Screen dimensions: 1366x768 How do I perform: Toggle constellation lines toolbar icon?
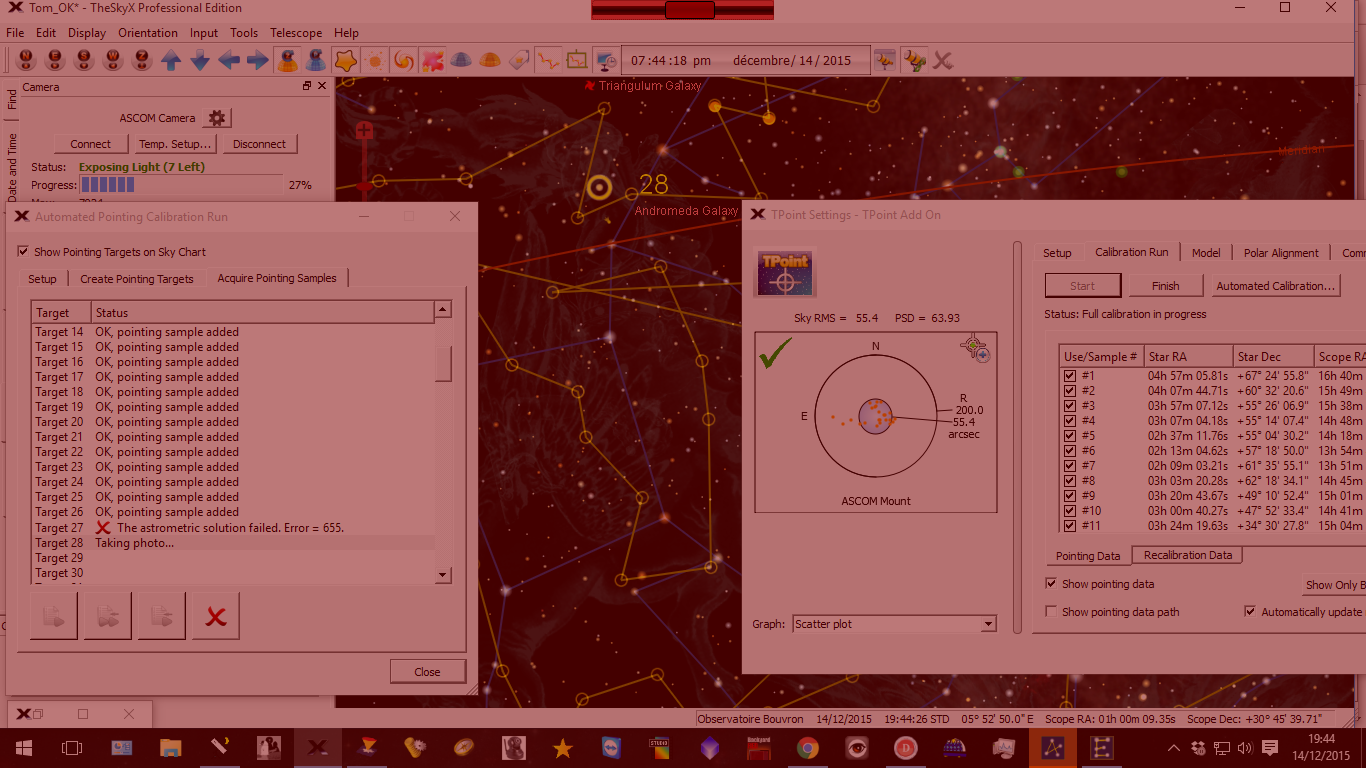pyautogui.click(x=548, y=60)
